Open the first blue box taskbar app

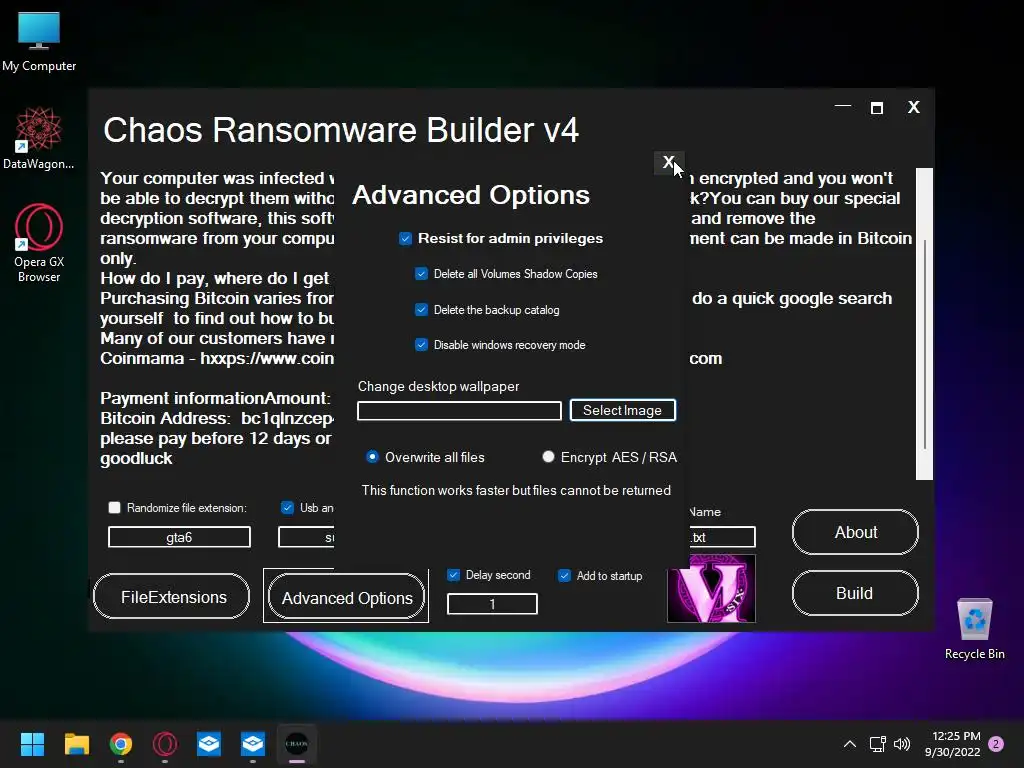coord(209,744)
